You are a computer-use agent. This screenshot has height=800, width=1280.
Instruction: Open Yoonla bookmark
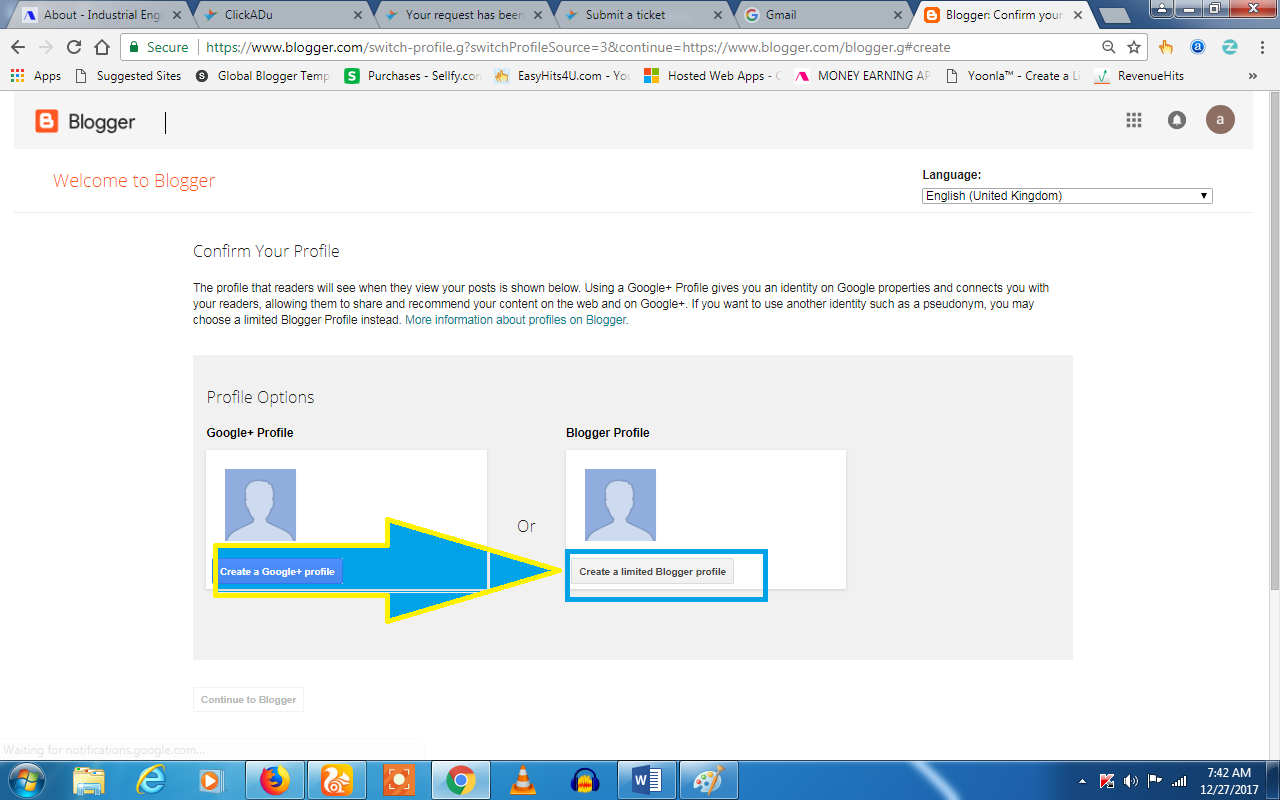pos(1012,76)
